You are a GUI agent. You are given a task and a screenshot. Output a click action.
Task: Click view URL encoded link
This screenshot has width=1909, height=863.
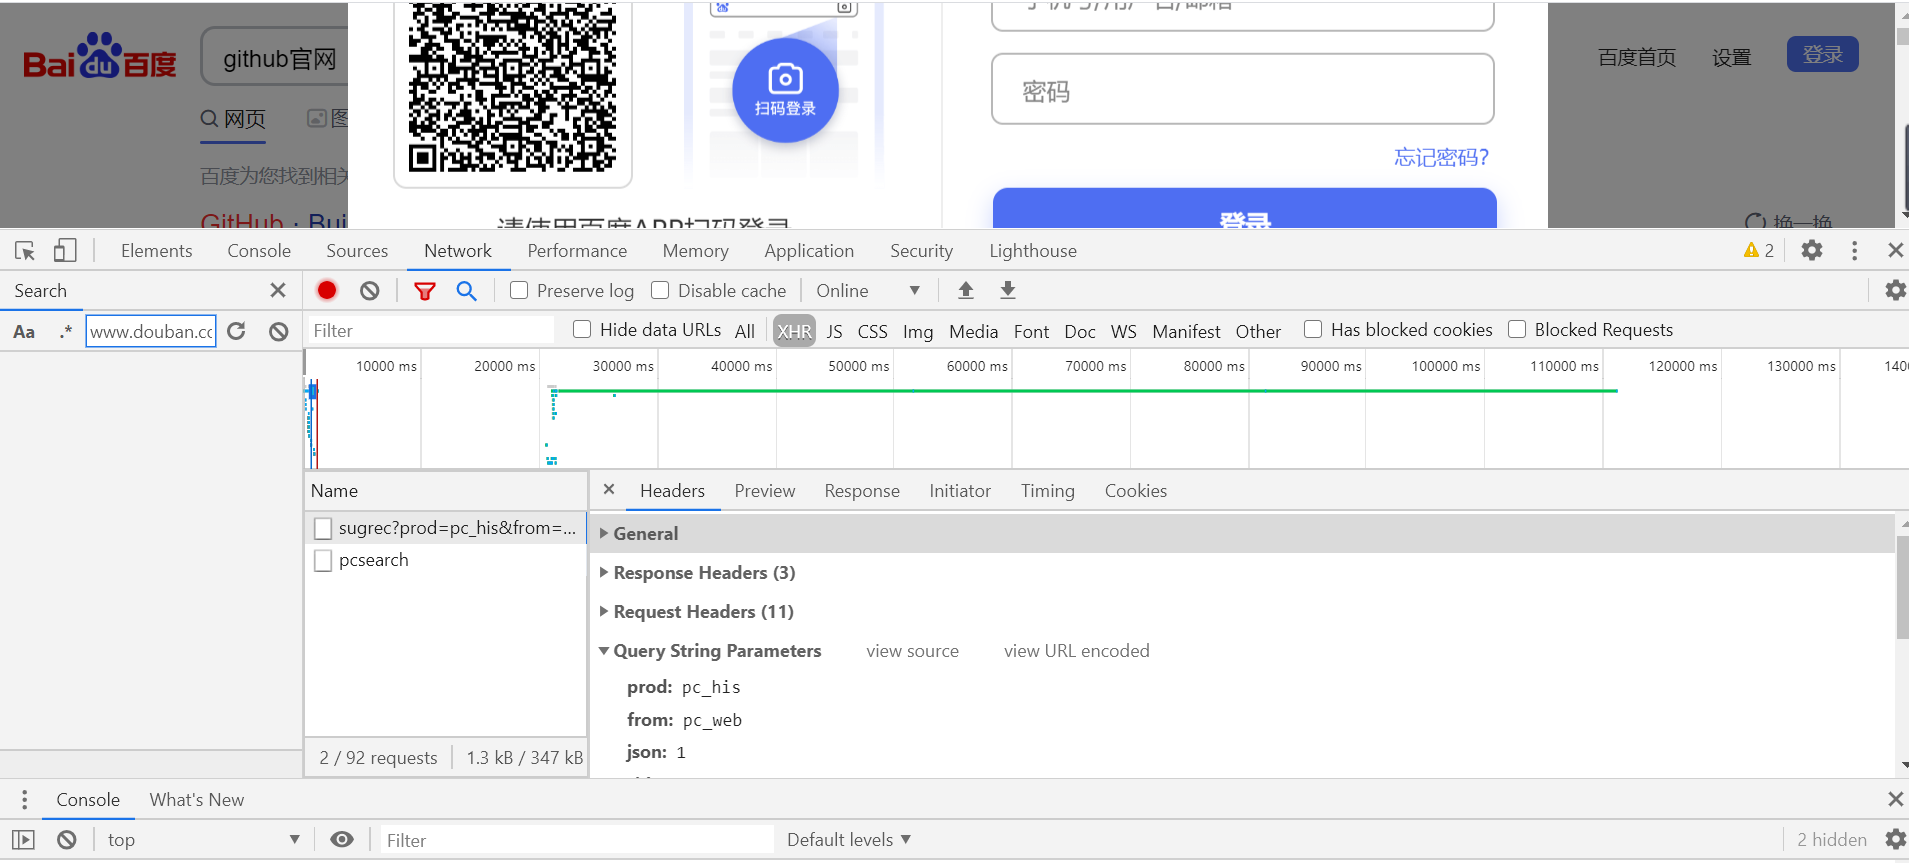[x=1077, y=651]
